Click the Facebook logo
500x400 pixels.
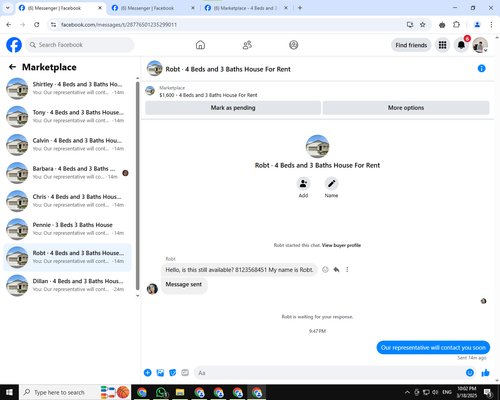(x=14, y=45)
